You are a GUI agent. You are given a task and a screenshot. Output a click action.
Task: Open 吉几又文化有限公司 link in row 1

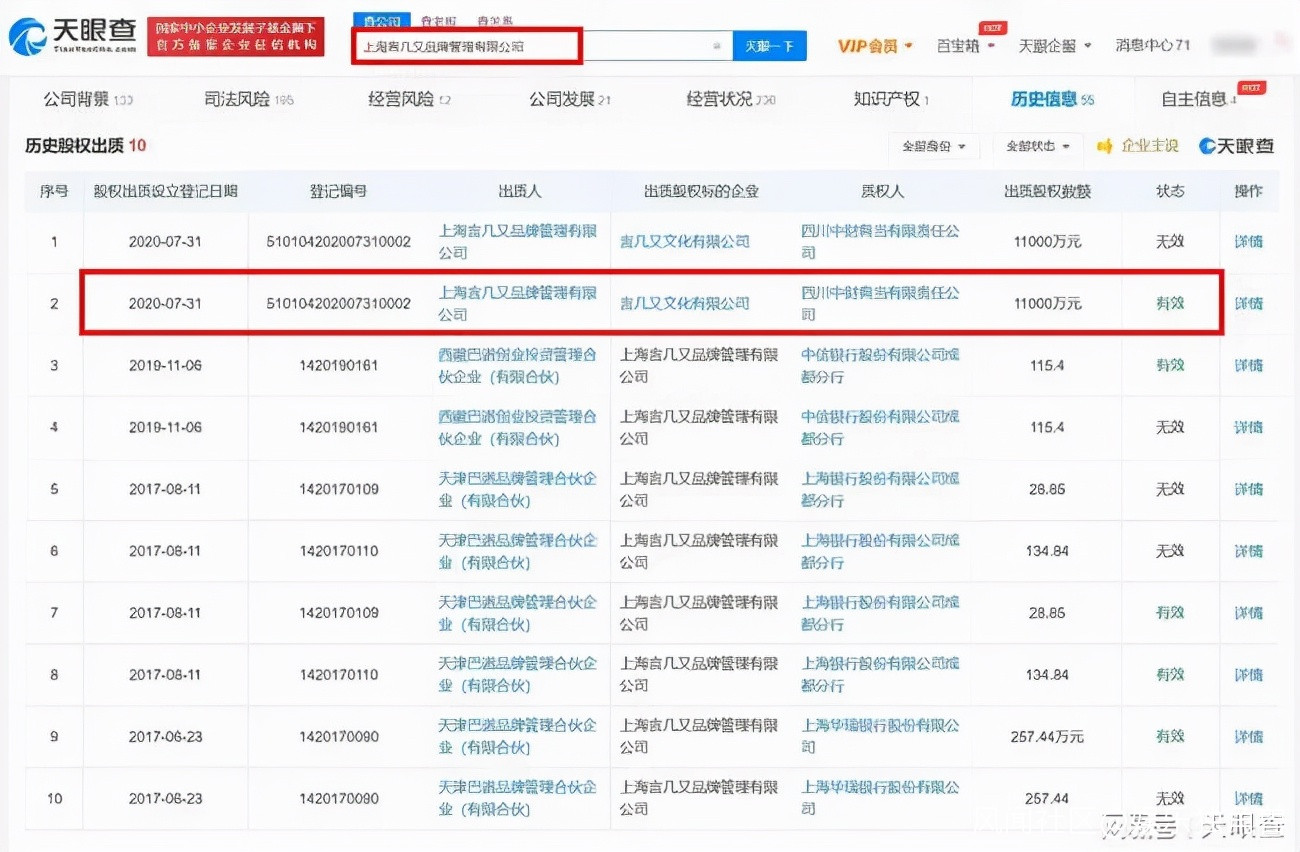pos(684,241)
